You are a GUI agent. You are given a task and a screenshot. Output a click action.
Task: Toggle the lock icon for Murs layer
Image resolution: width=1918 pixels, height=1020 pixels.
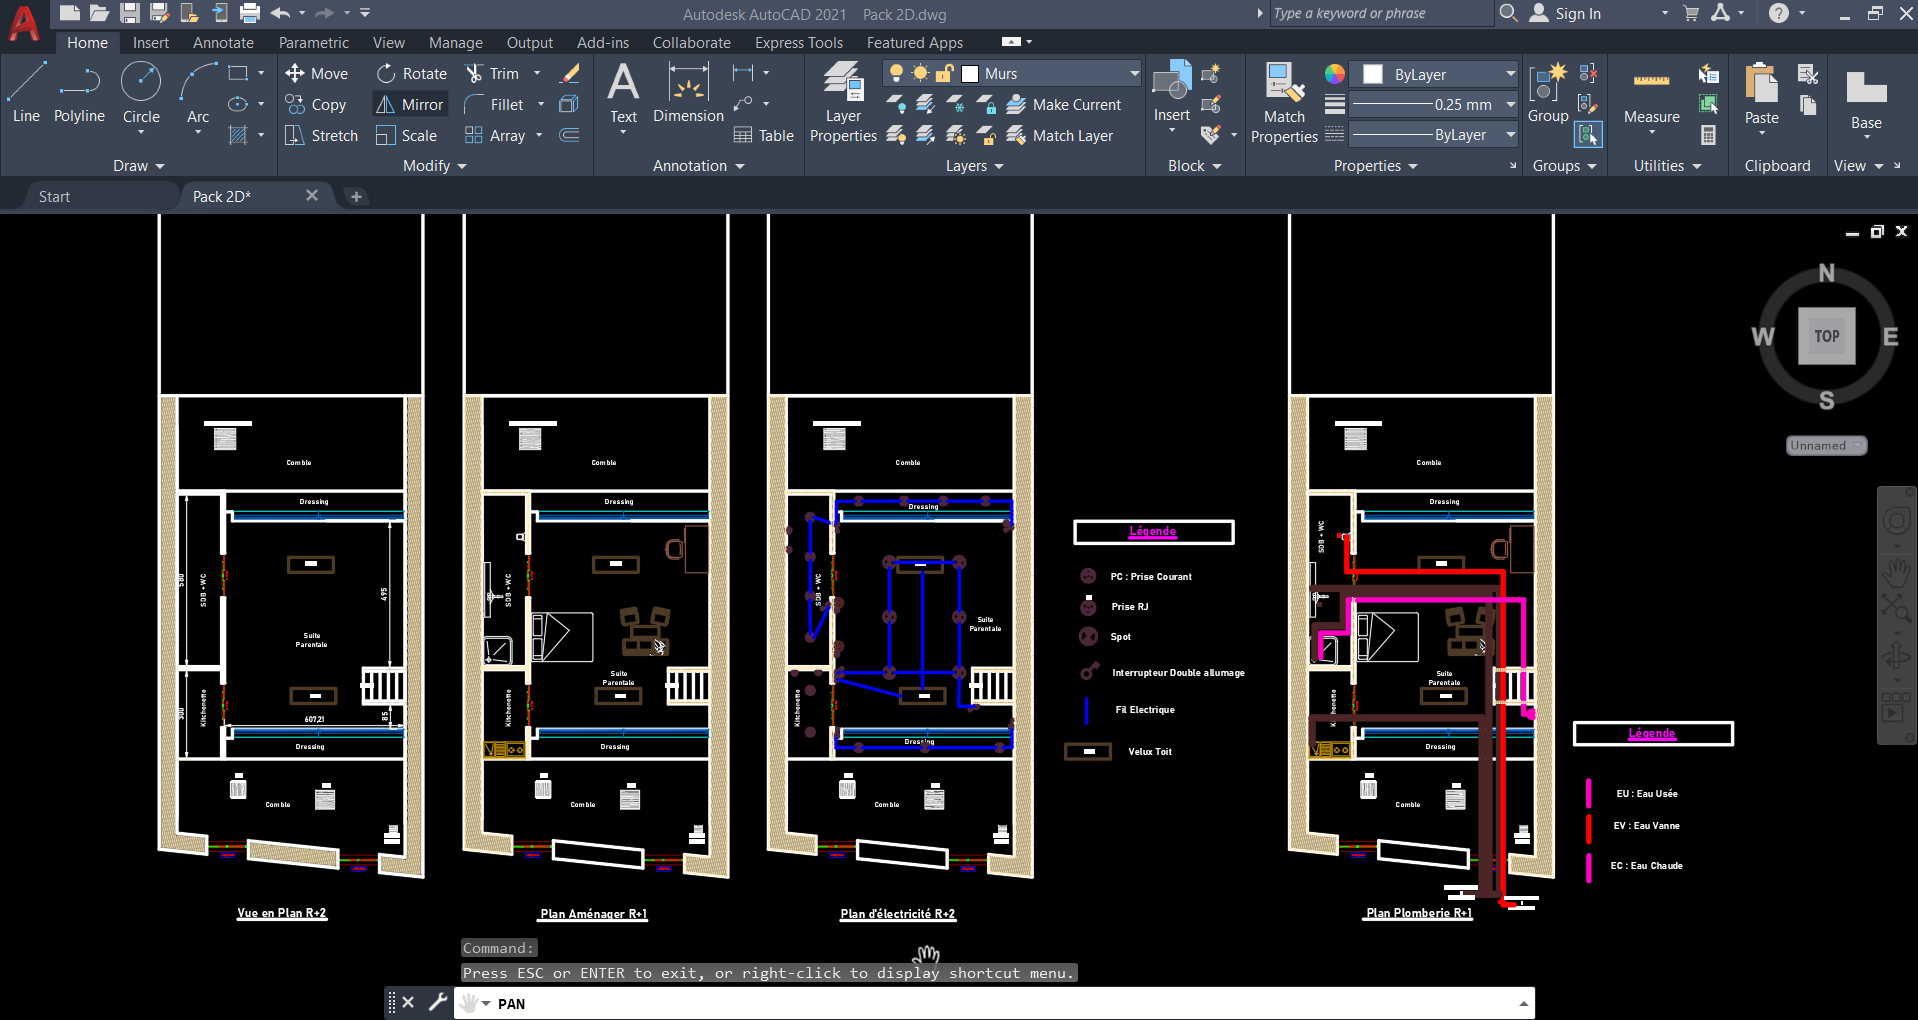click(x=944, y=74)
